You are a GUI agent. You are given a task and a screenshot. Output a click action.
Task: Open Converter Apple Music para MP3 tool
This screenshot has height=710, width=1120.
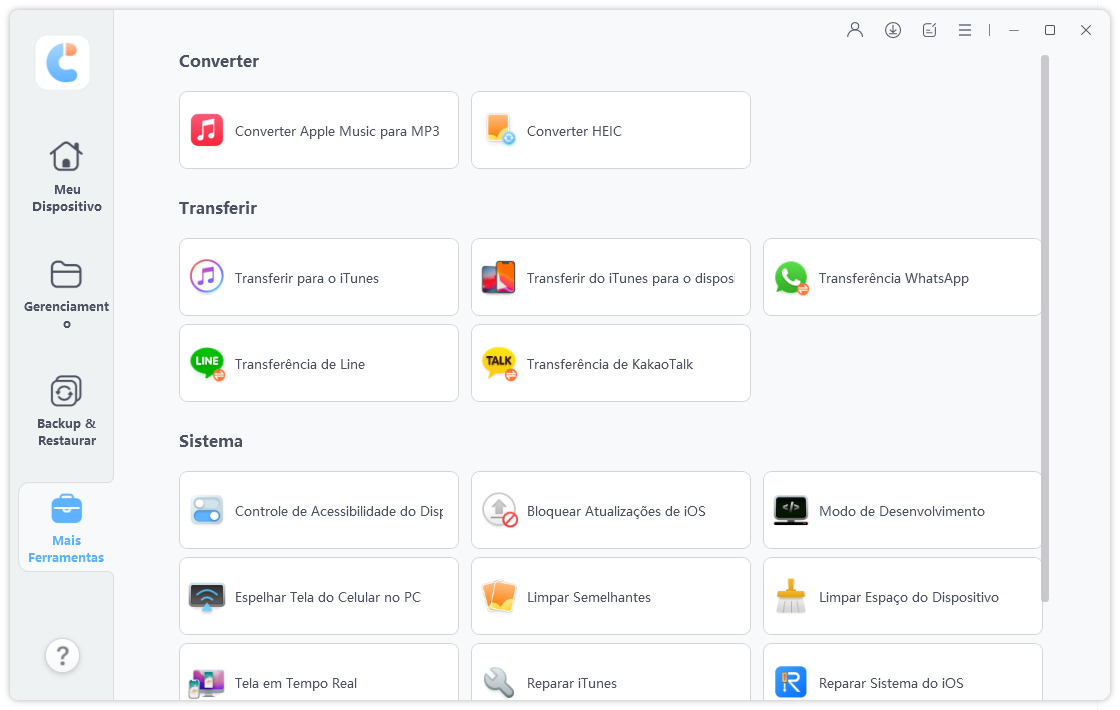tap(318, 130)
